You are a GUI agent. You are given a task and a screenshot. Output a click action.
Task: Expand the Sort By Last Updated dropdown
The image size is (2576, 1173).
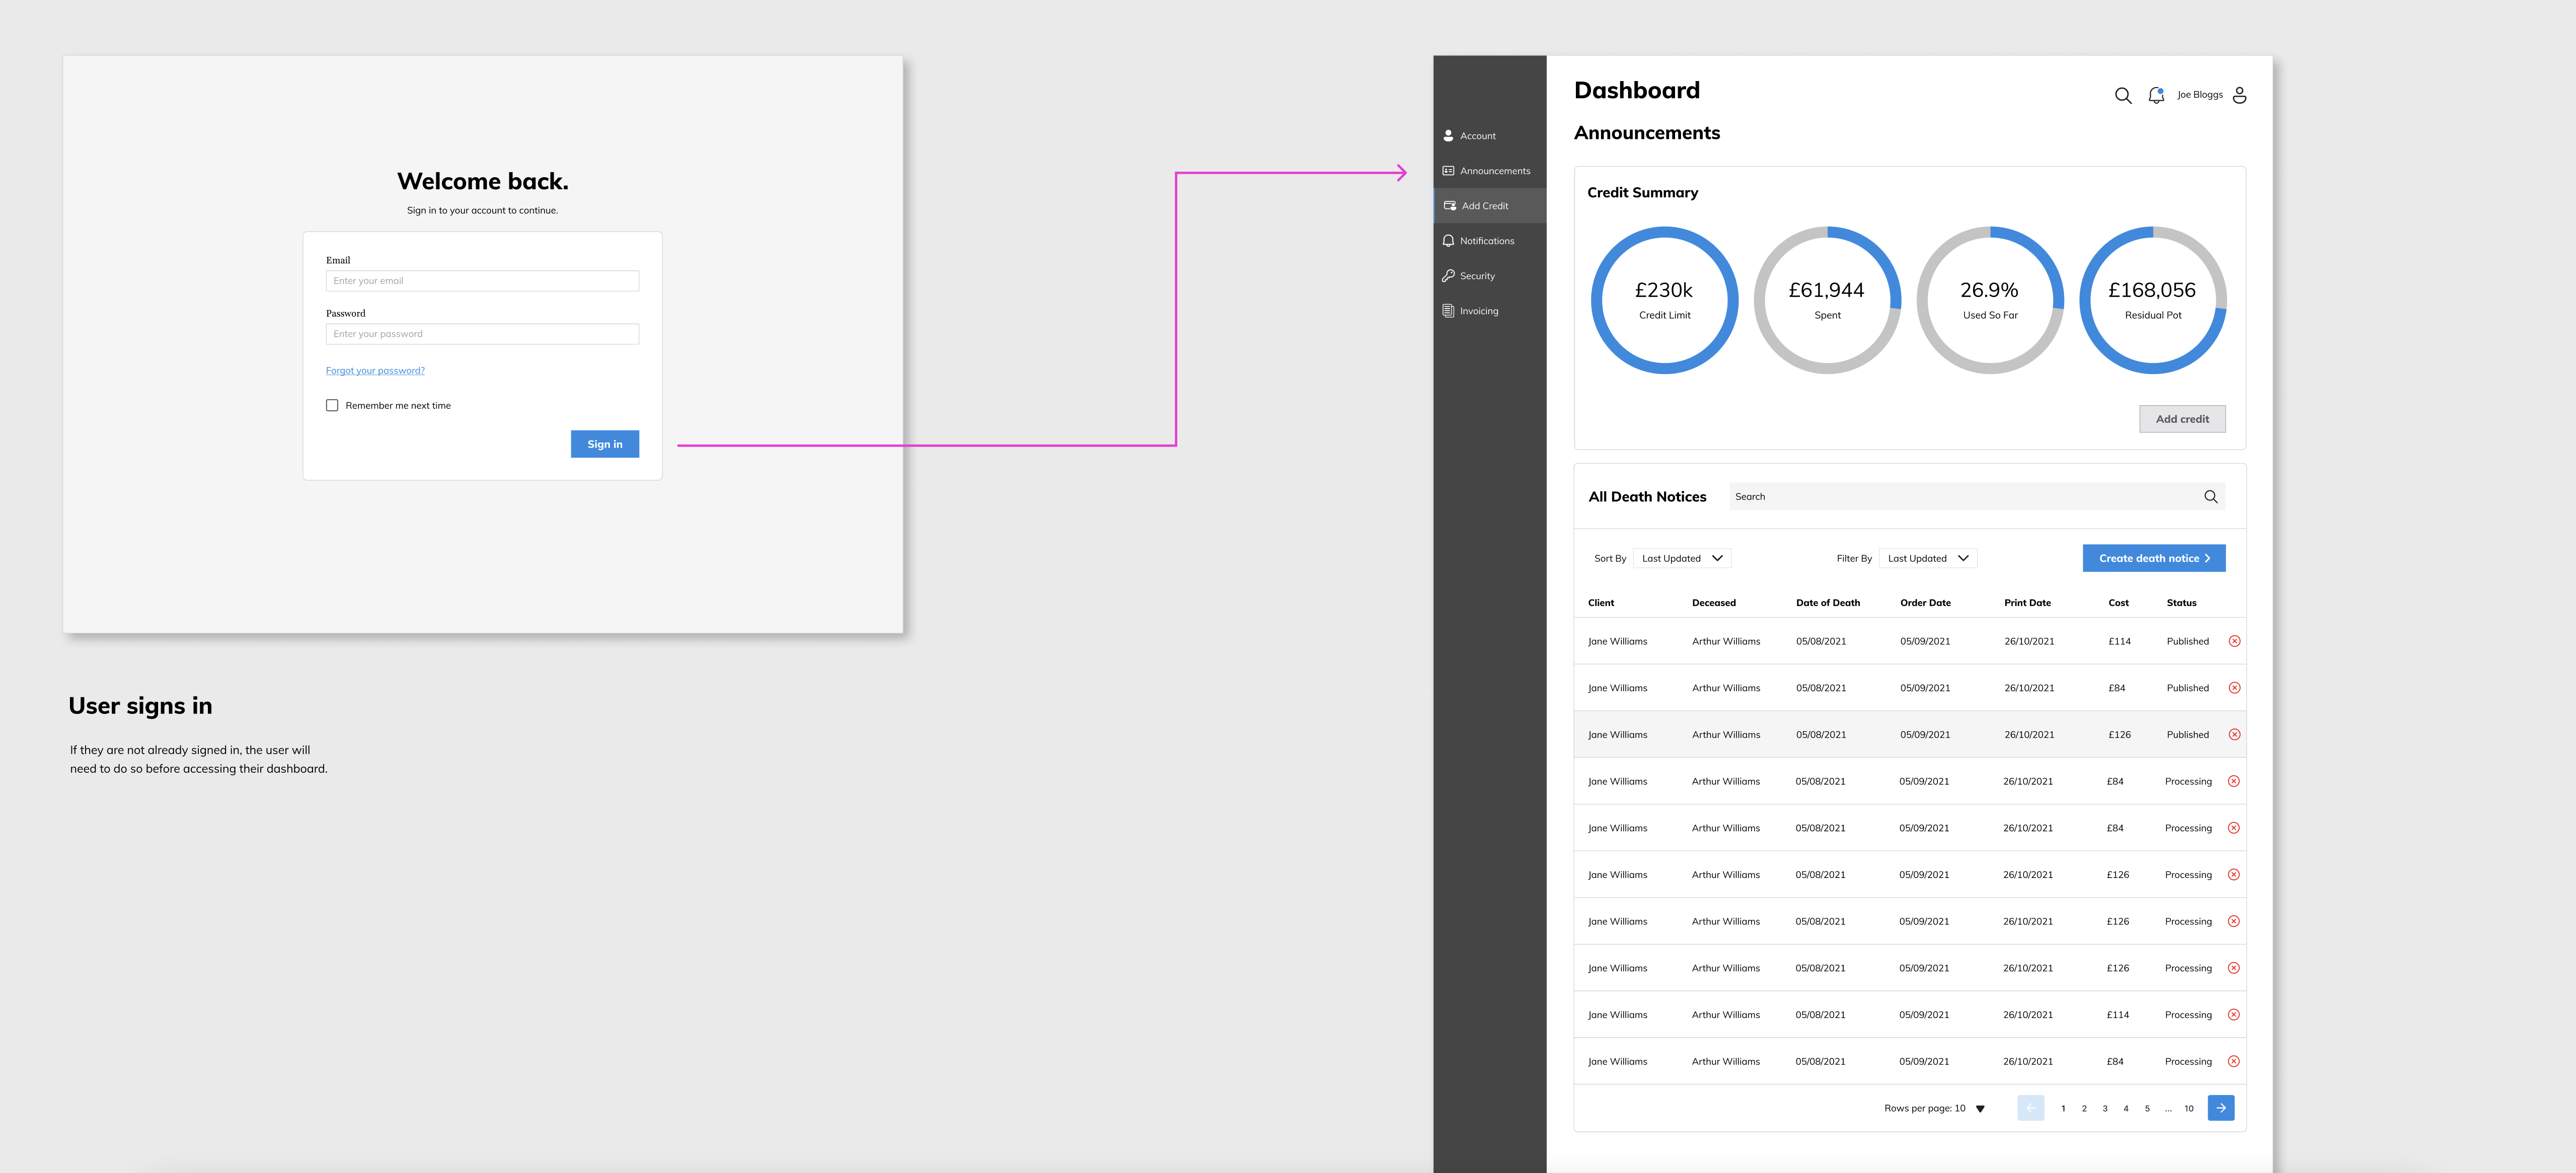coord(1682,559)
